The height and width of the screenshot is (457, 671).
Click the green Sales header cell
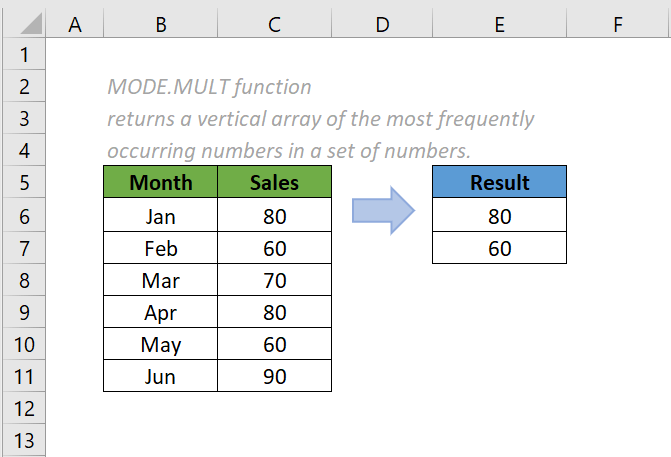275,183
